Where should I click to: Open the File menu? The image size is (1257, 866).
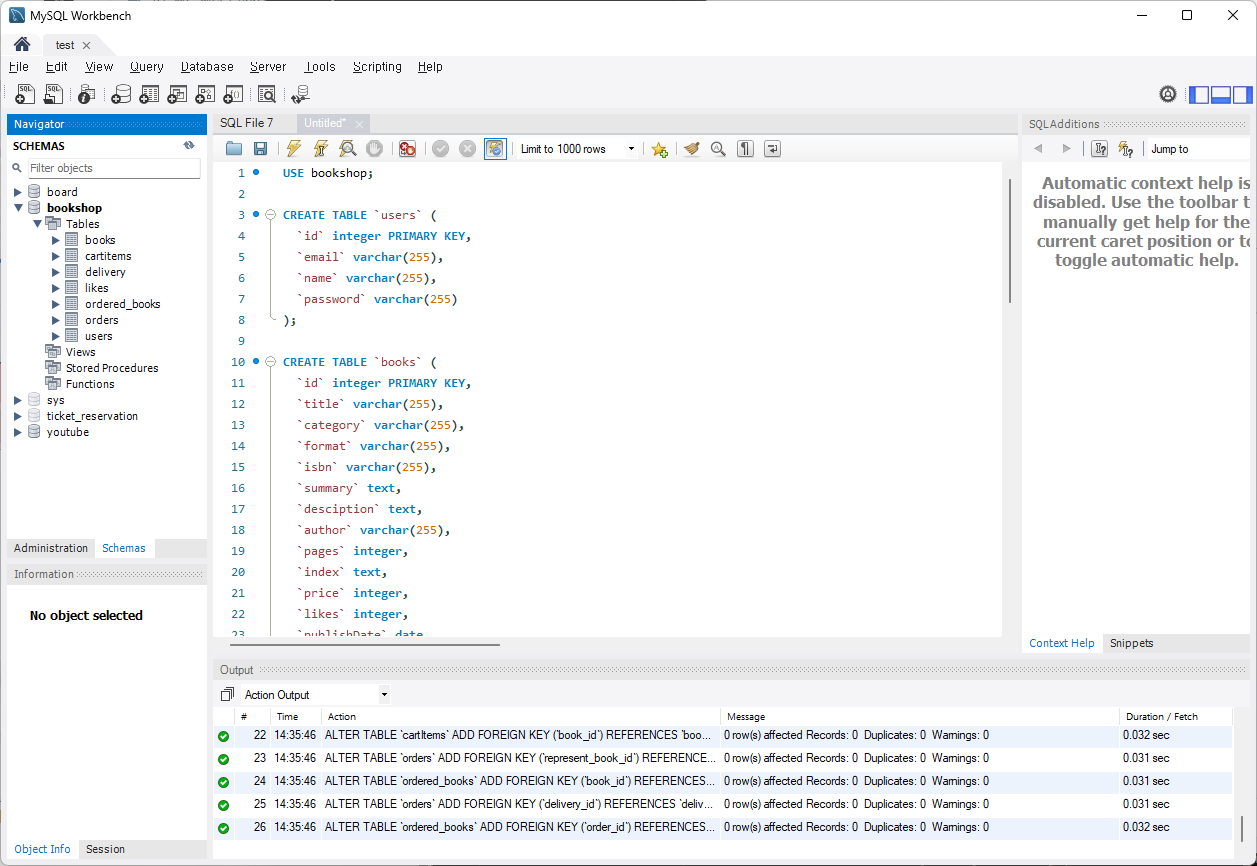[19, 67]
